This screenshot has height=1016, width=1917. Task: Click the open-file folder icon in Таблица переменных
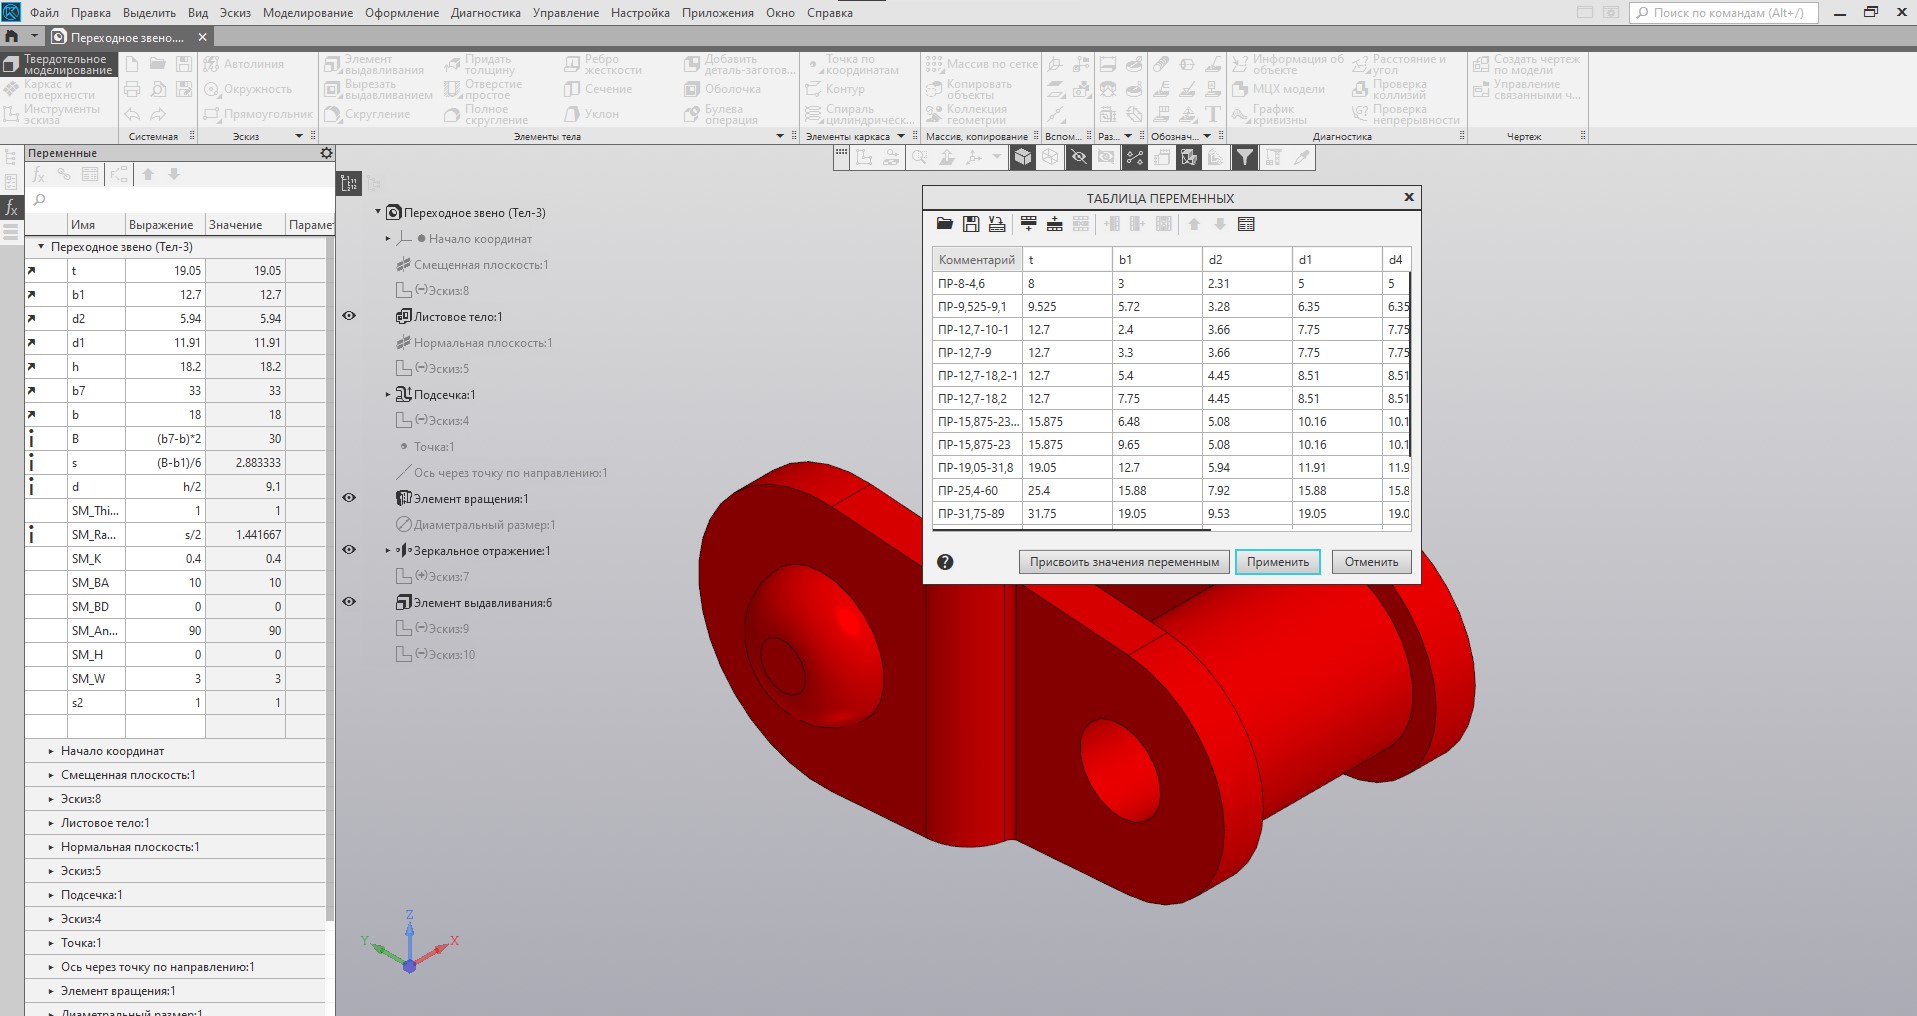click(x=945, y=225)
